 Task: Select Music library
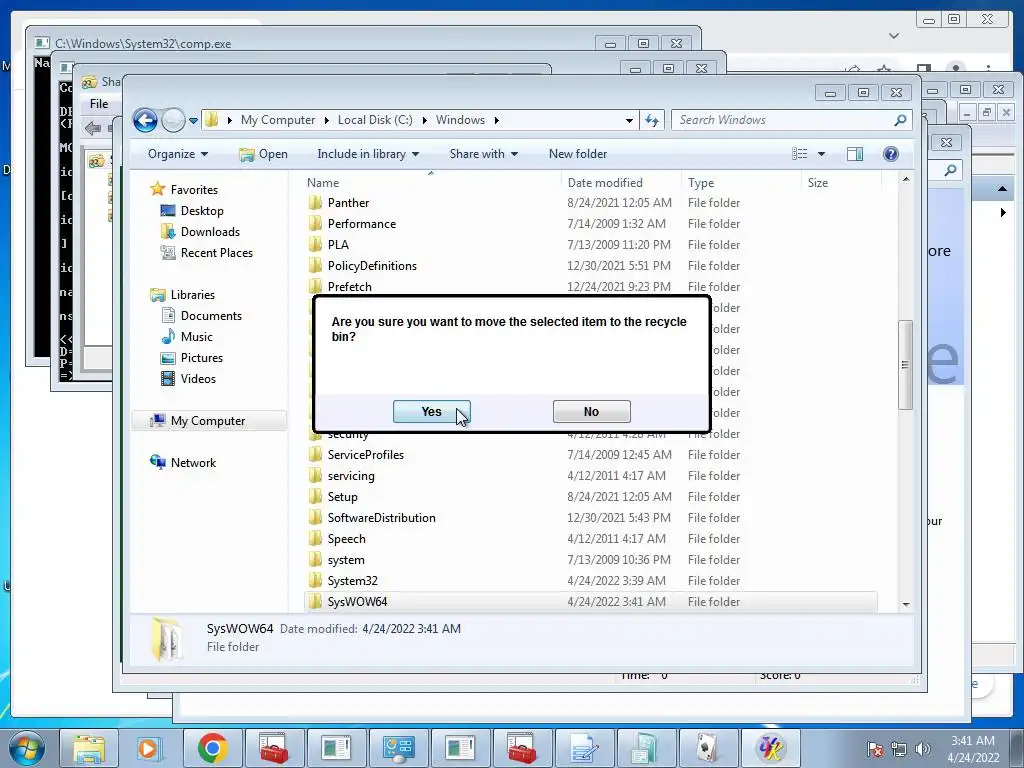(x=196, y=337)
